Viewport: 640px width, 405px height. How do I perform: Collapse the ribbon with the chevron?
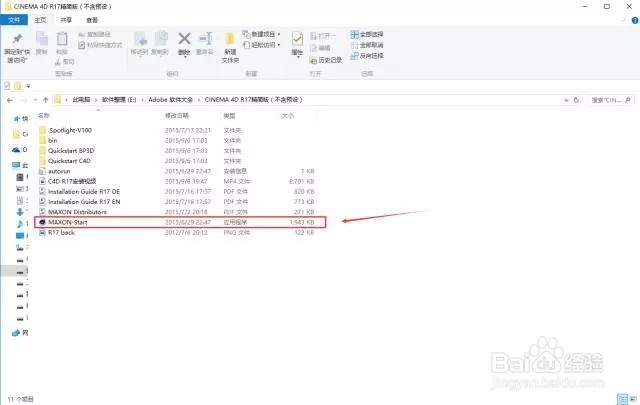624,20
